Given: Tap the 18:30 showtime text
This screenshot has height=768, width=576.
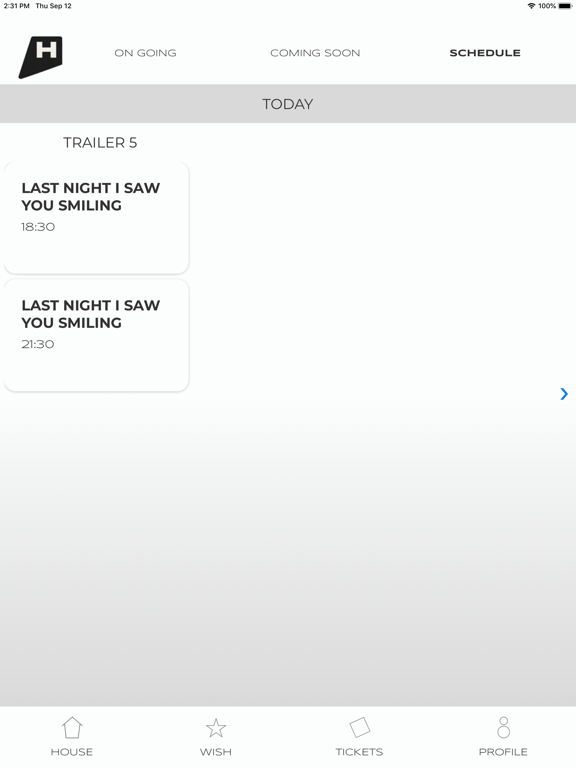Looking at the screenshot, I should coord(38,227).
